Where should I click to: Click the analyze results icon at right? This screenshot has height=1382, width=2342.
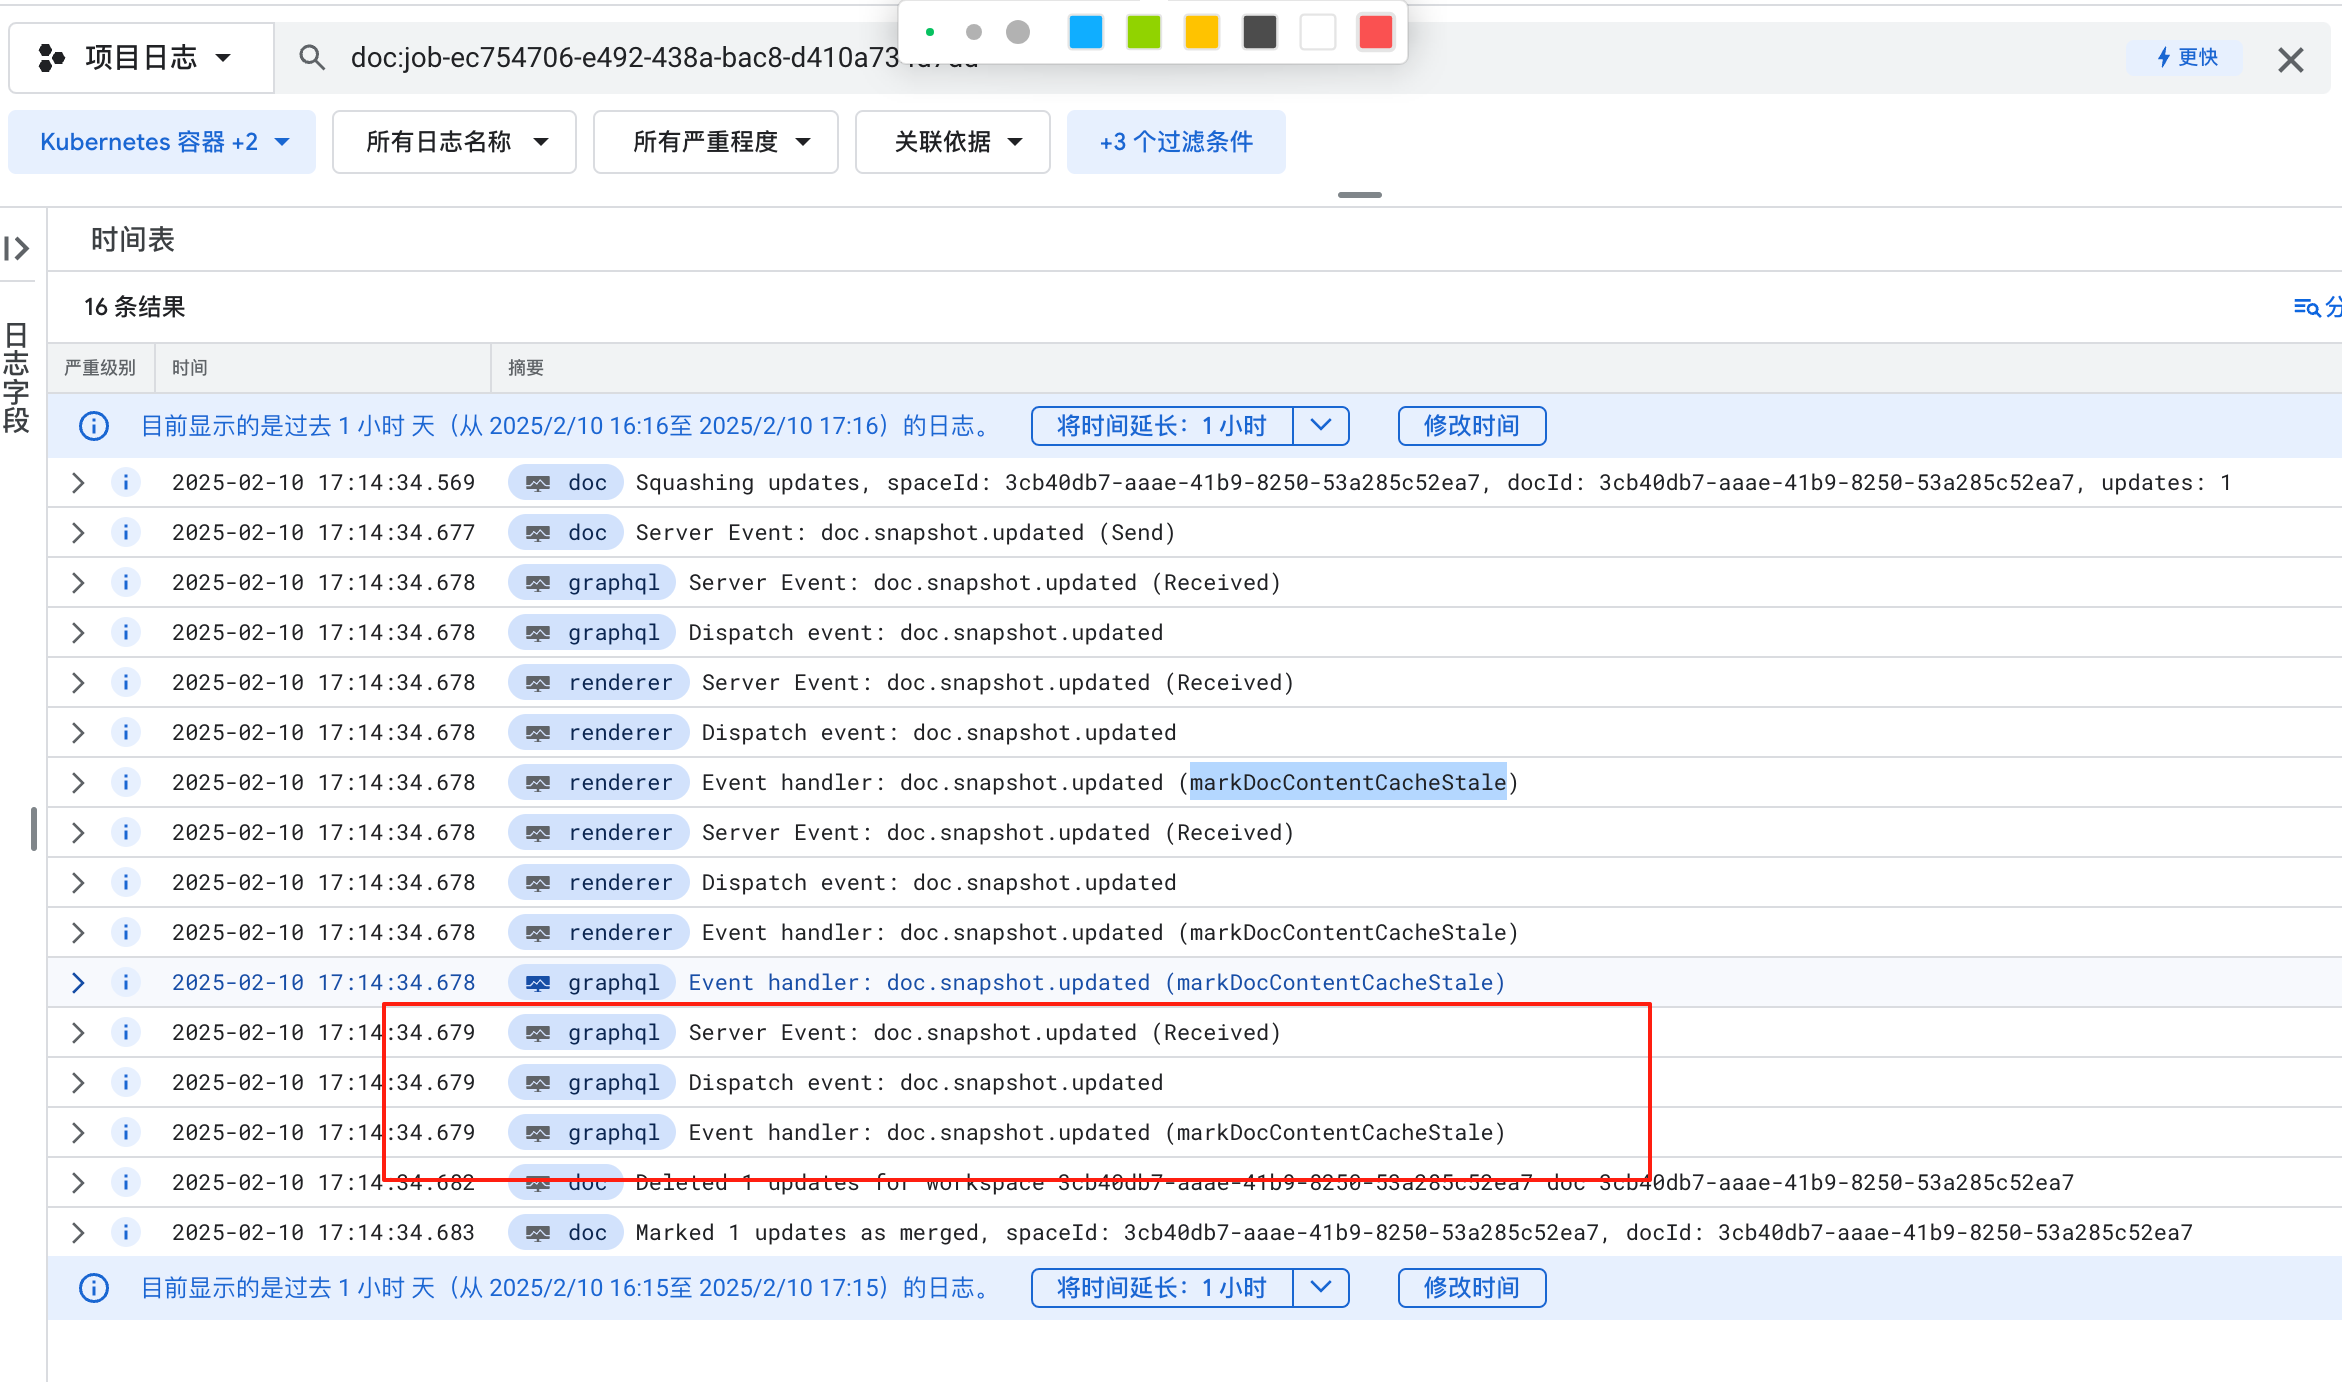[x=2306, y=307]
